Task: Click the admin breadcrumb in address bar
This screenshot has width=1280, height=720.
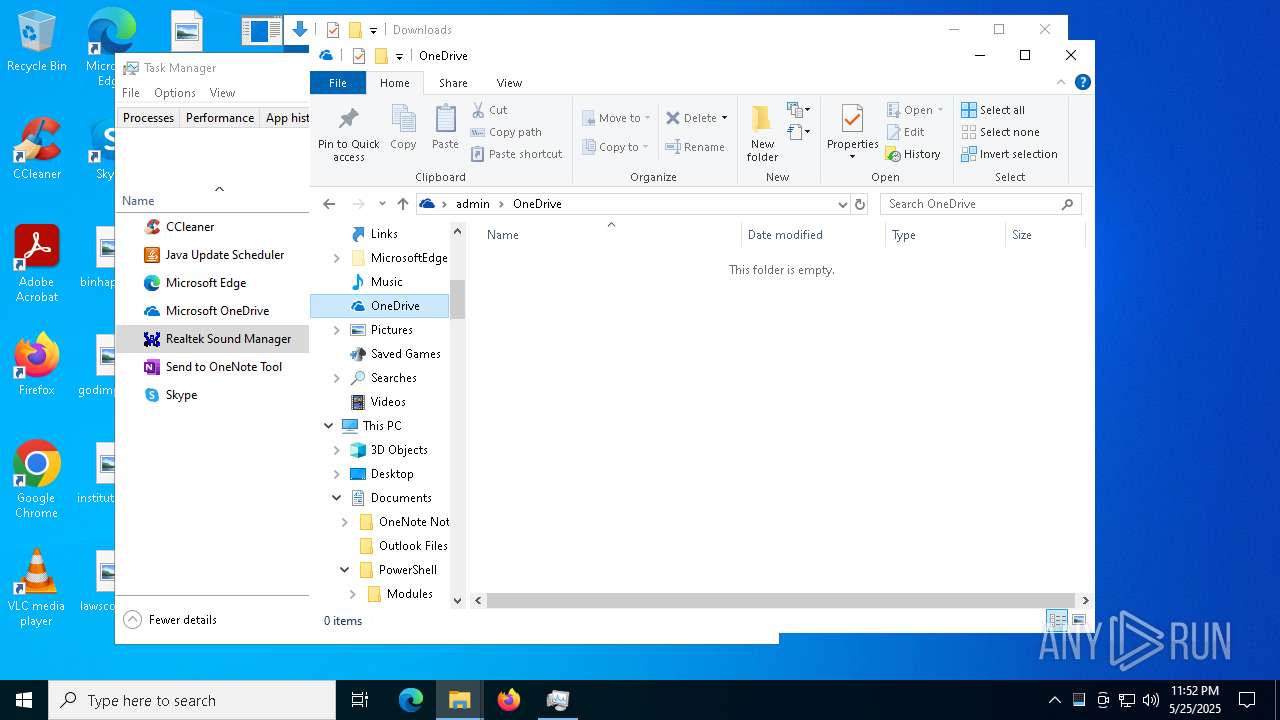Action: pyautogui.click(x=473, y=204)
